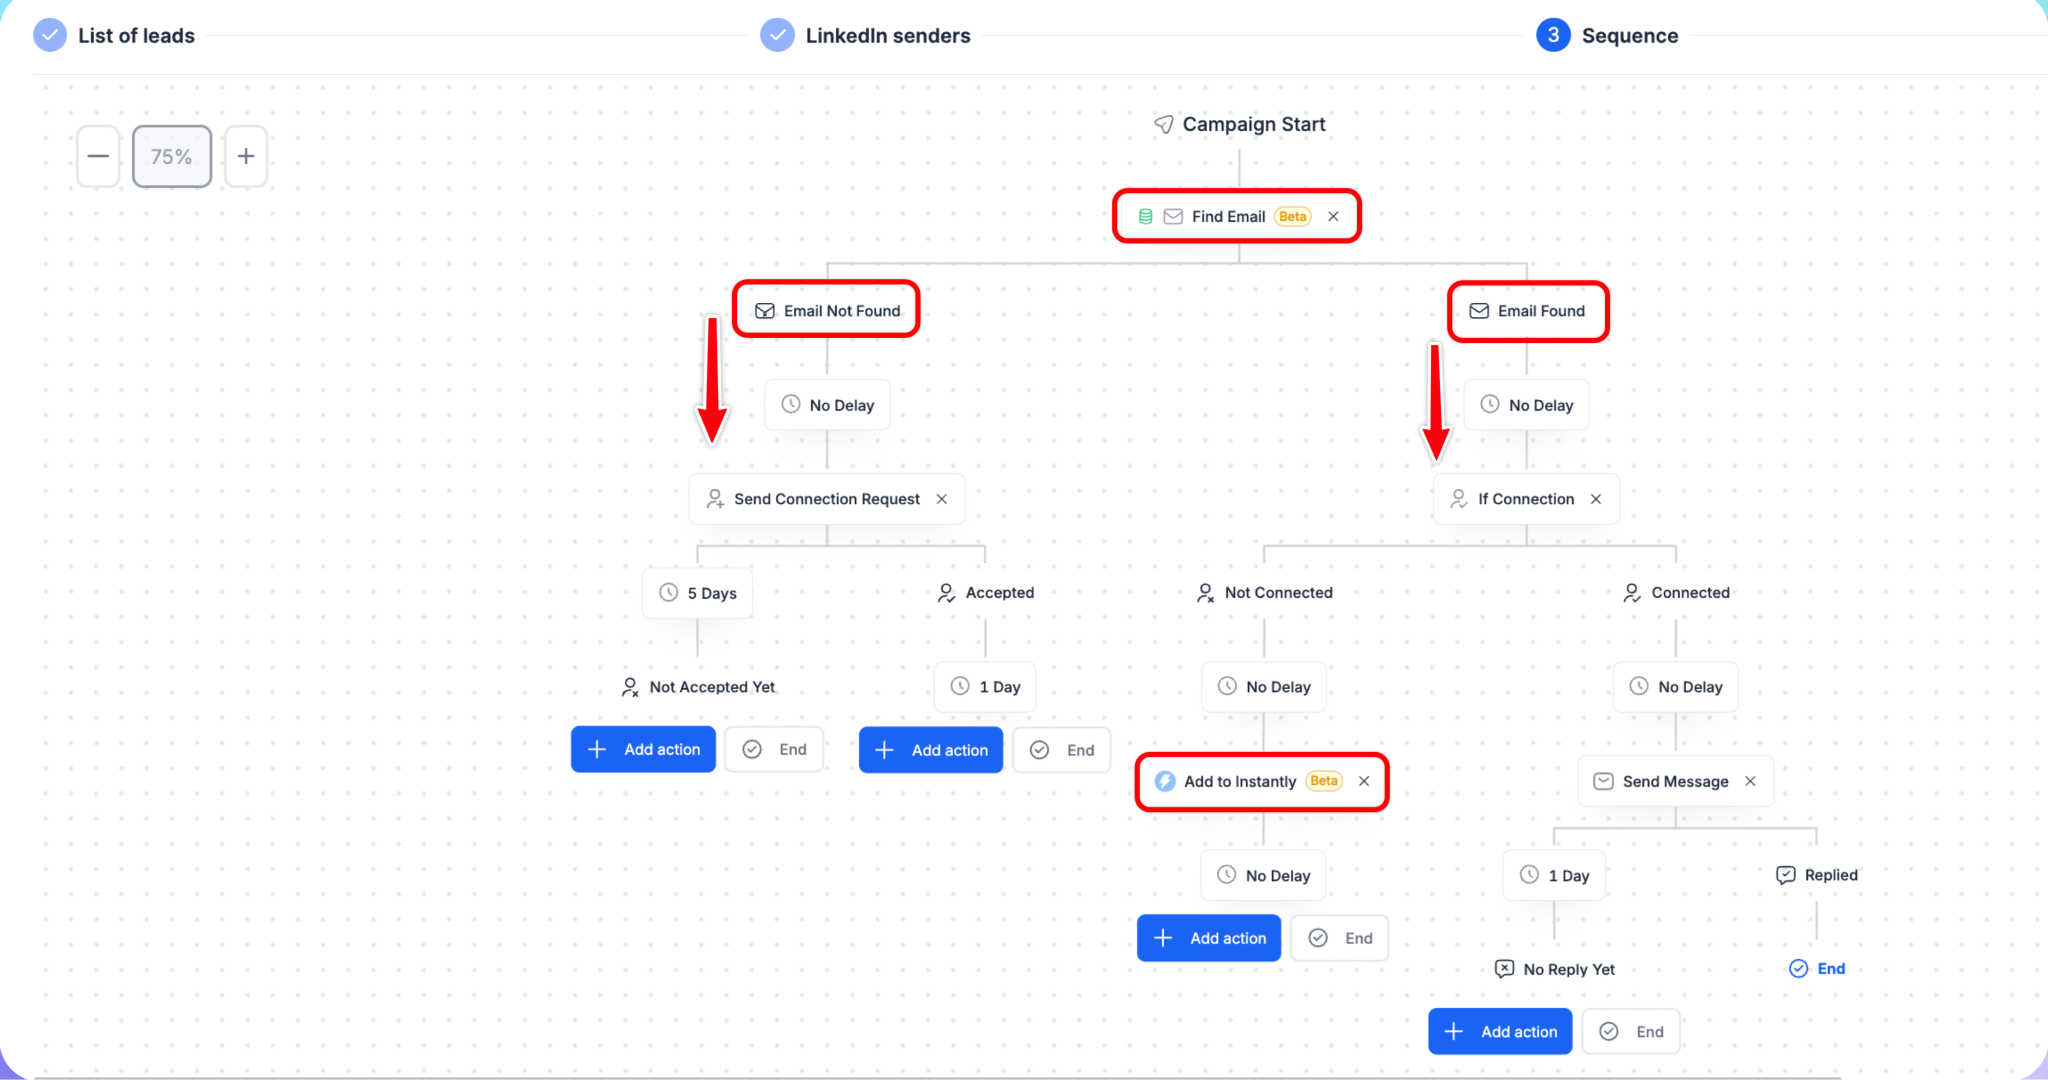Delete the Send Connection Request step
The height and width of the screenshot is (1080, 2048).
pyautogui.click(x=942, y=499)
